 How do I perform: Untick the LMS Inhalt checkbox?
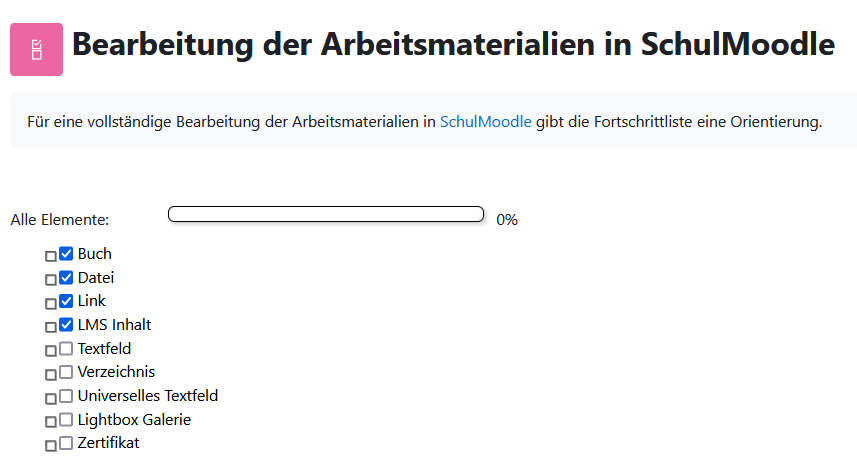coord(66,325)
